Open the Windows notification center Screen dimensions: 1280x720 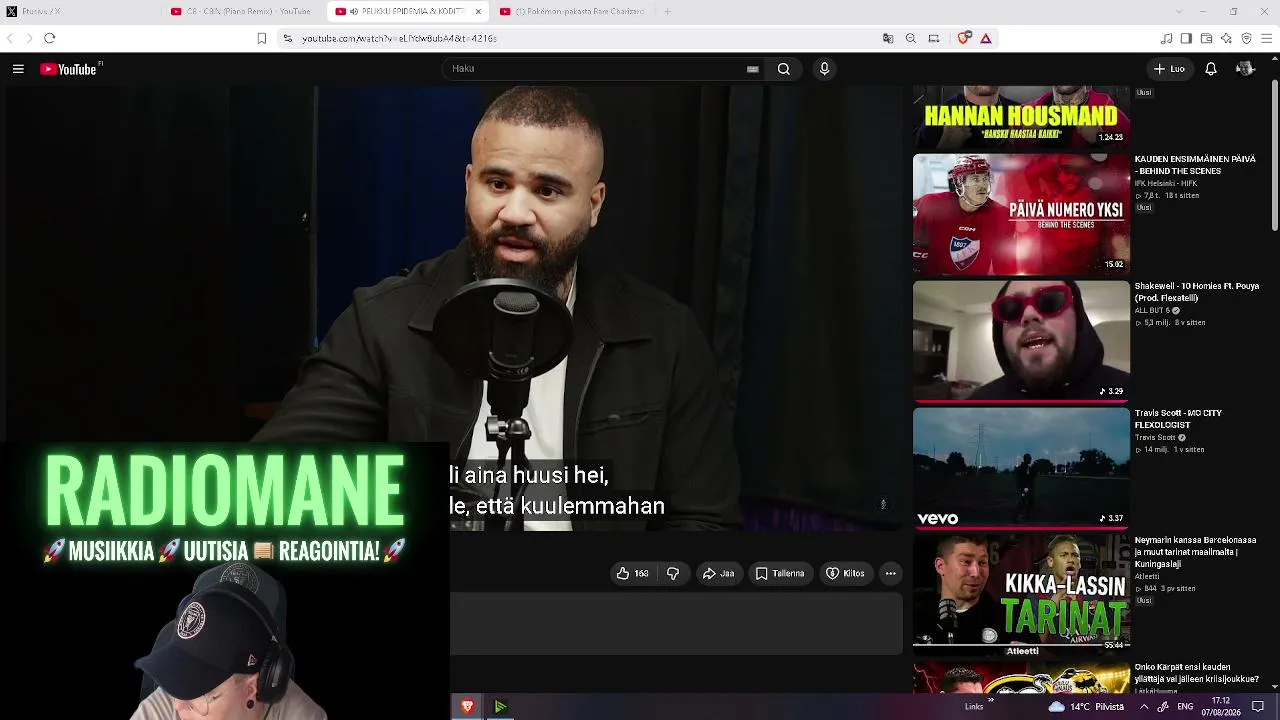click(1258, 707)
